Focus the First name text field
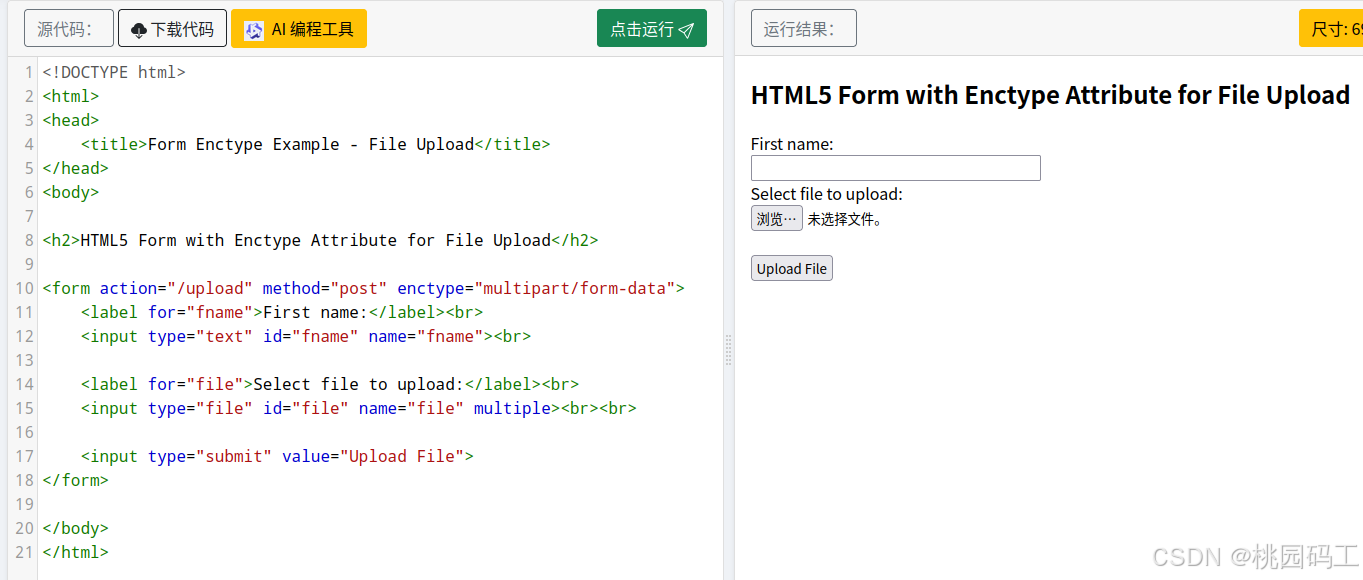 pyautogui.click(x=896, y=168)
